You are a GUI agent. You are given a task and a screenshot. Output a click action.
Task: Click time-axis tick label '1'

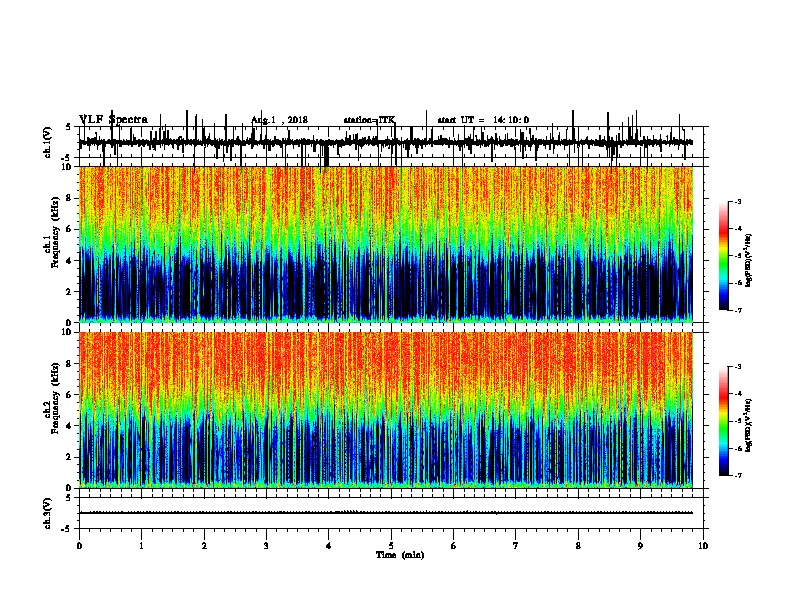pos(141,546)
